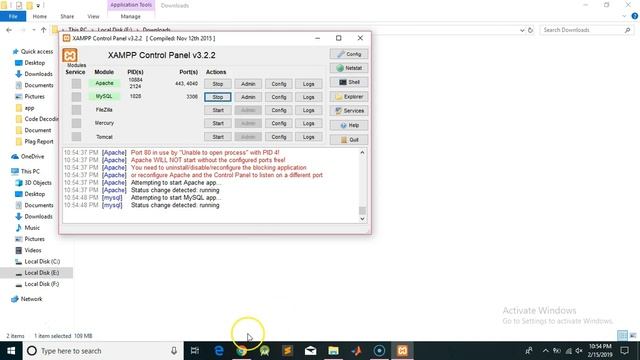This screenshot has width=640, height=360.
Task: Open Share ribbon tab
Action: 67,16
